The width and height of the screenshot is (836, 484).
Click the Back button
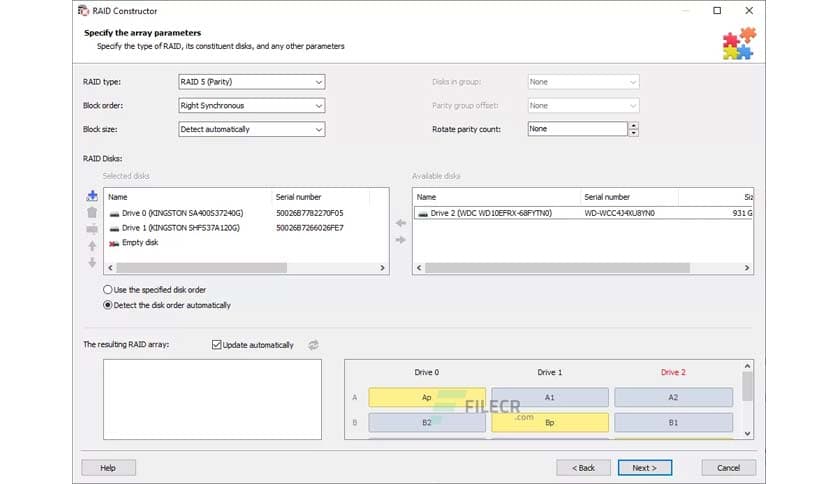click(x=583, y=467)
